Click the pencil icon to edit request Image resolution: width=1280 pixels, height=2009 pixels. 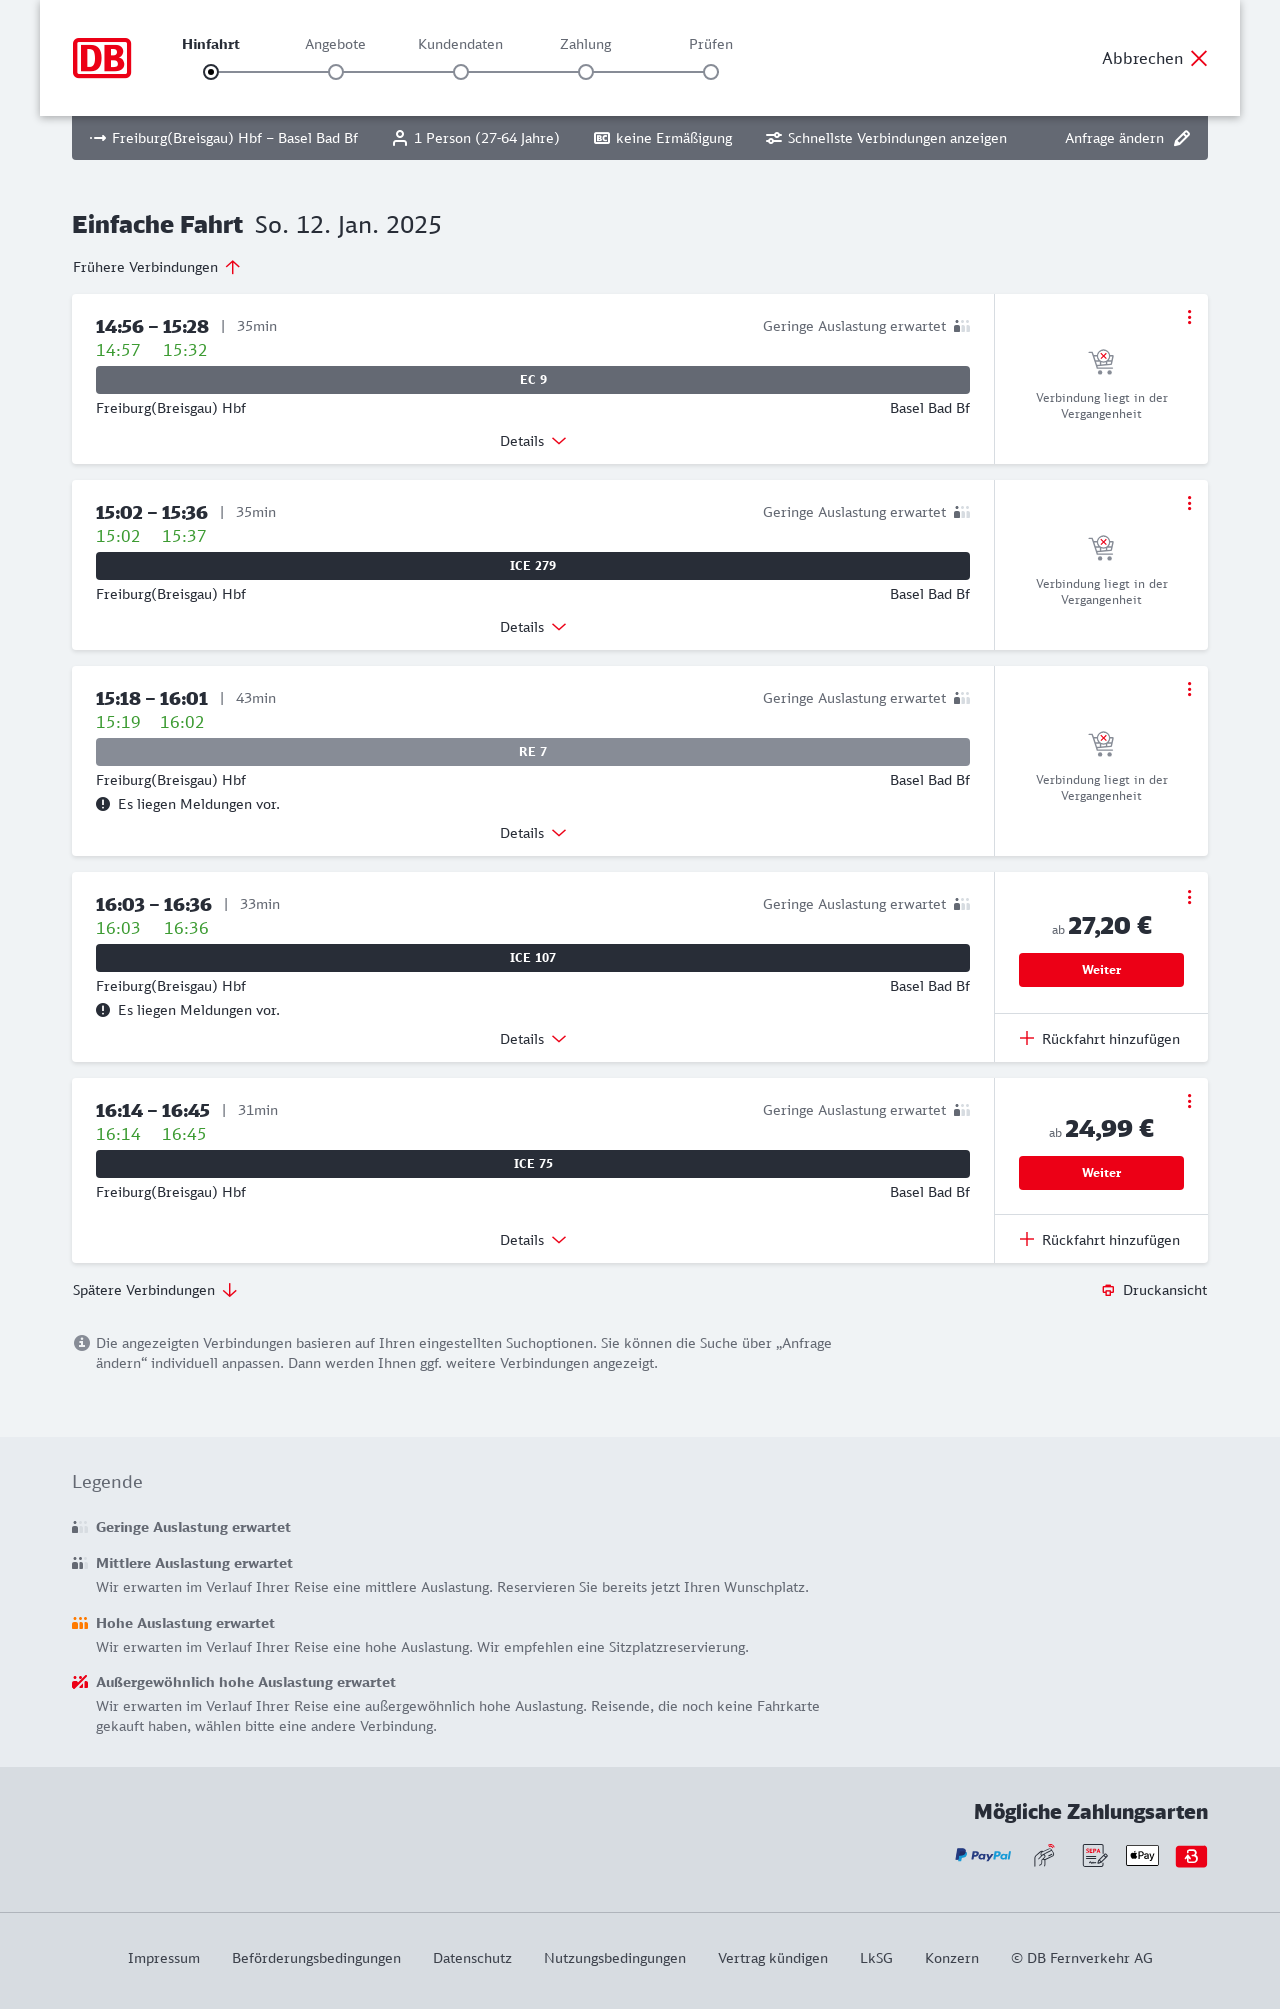(1182, 138)
